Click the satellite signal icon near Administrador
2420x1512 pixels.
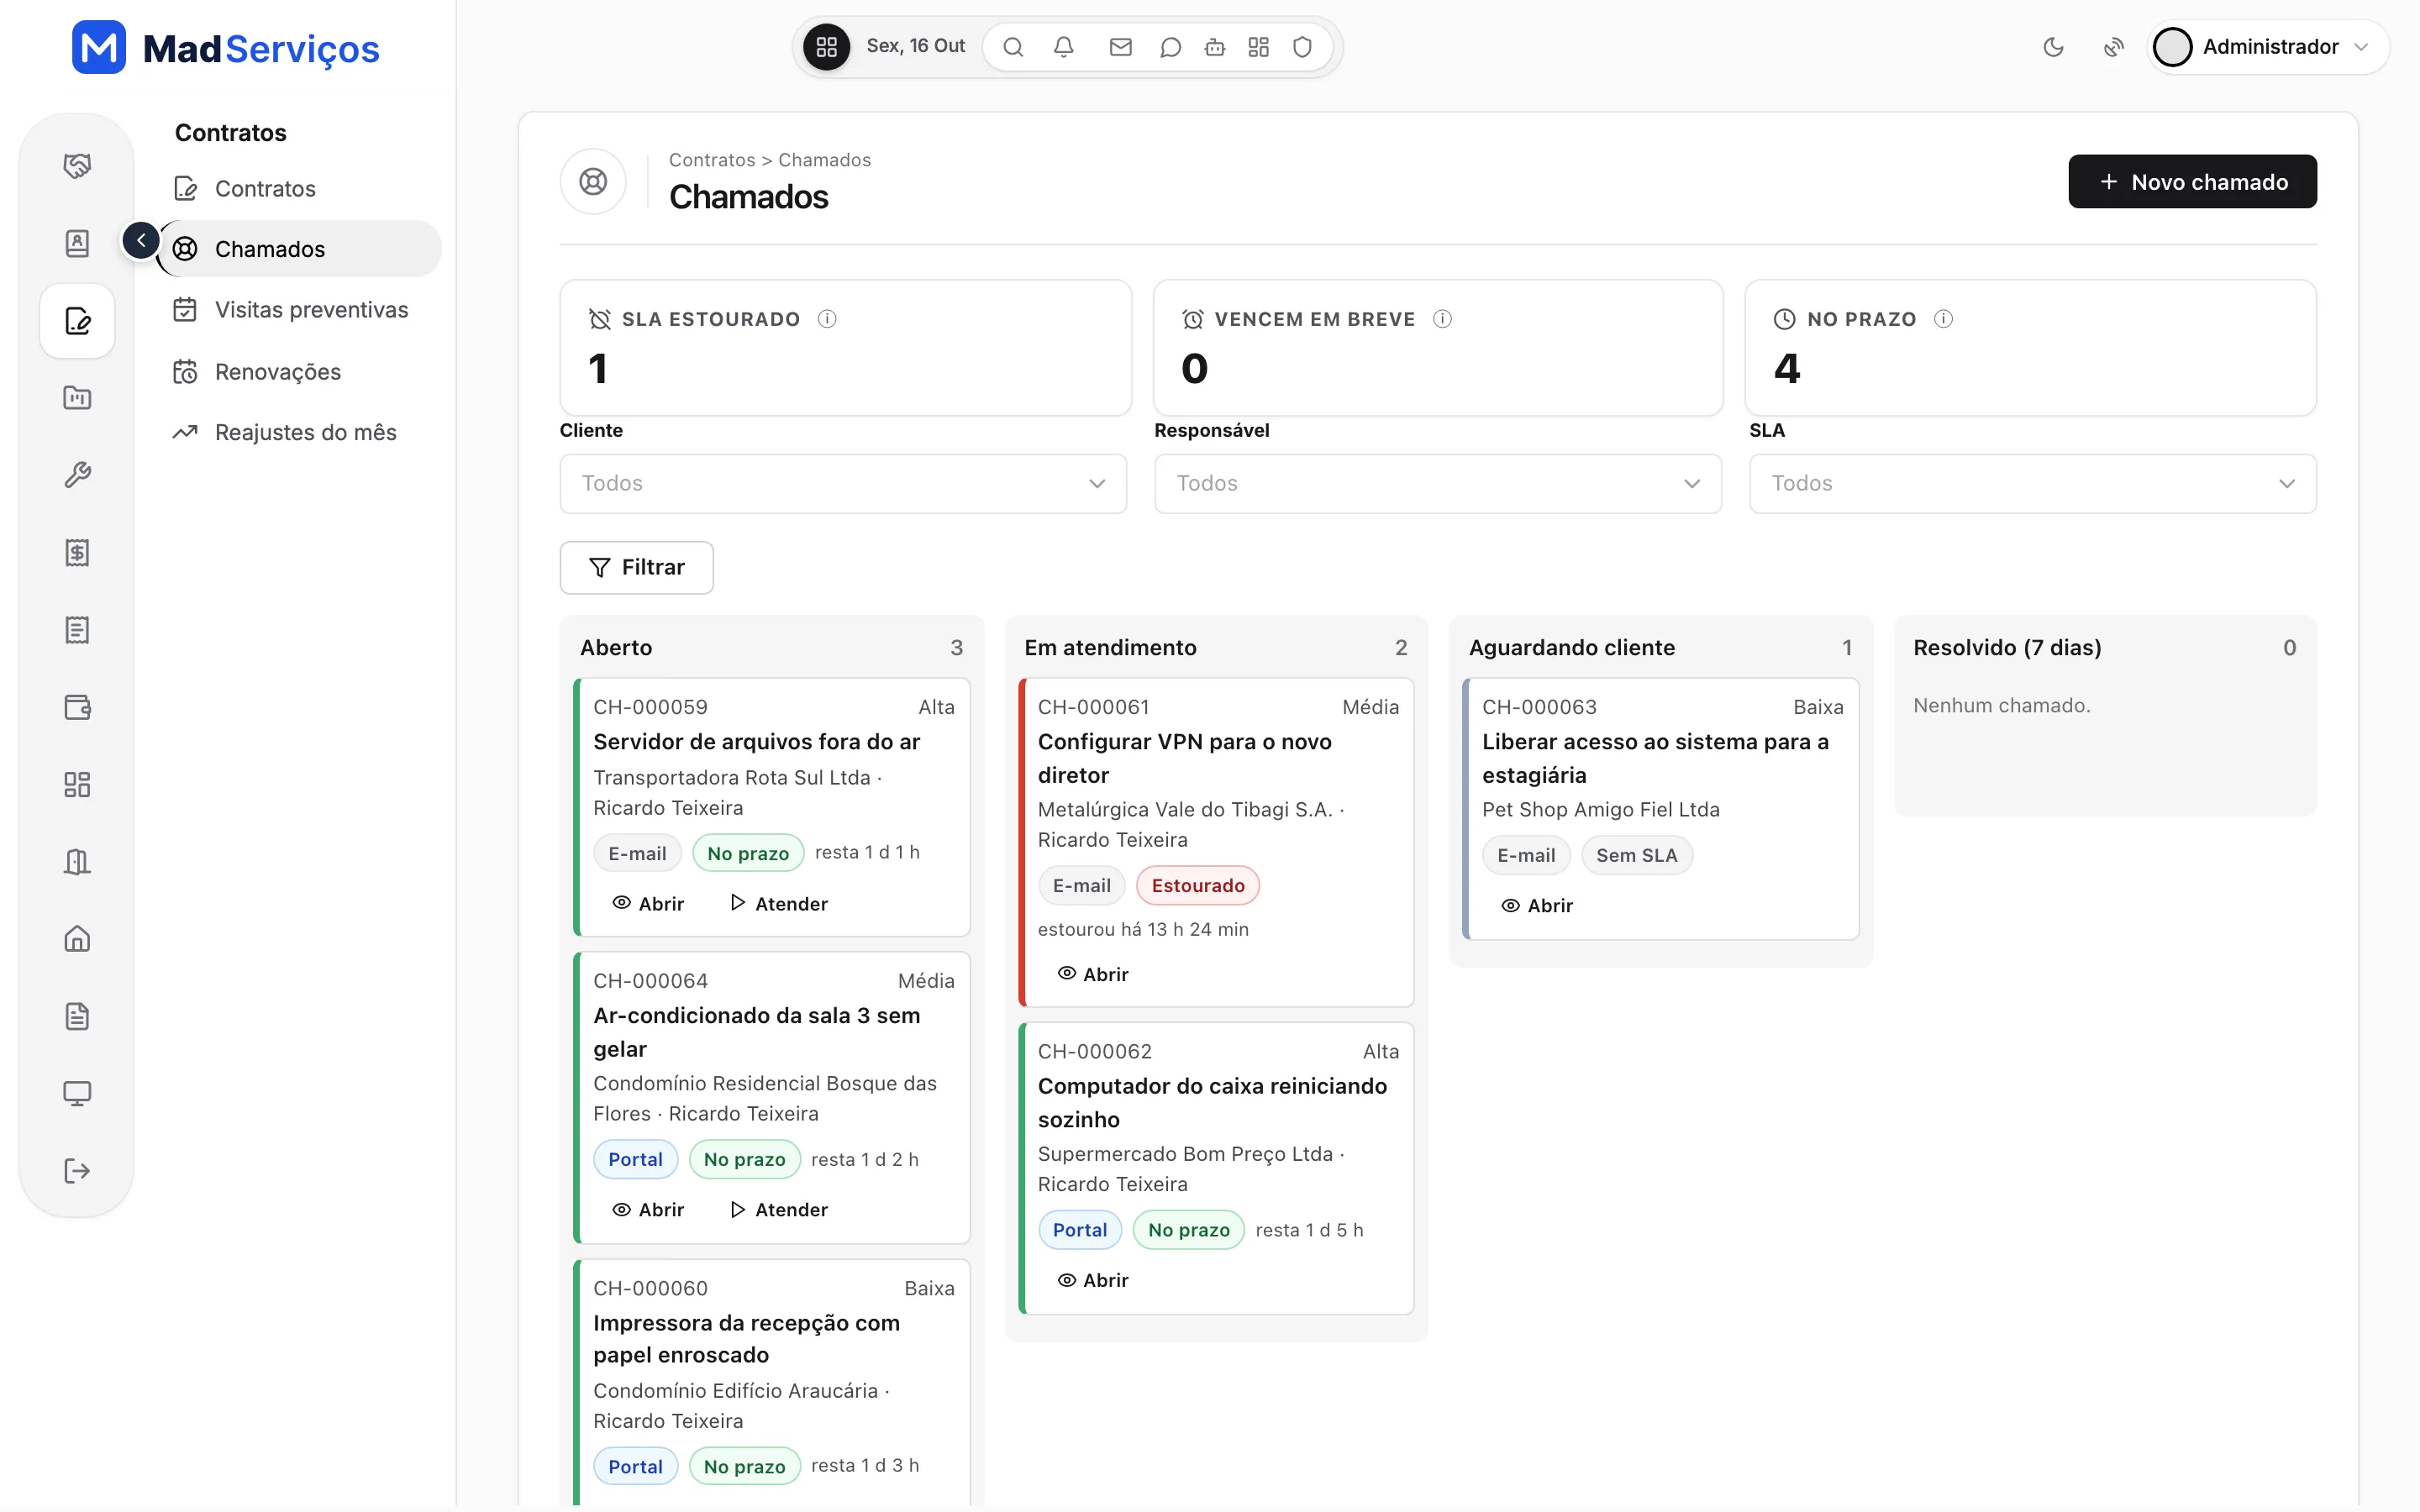click(x=2113, y=47)
